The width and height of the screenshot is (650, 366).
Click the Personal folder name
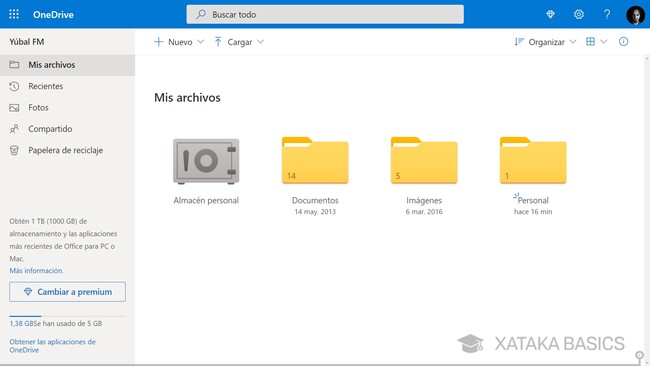[533, 200]
